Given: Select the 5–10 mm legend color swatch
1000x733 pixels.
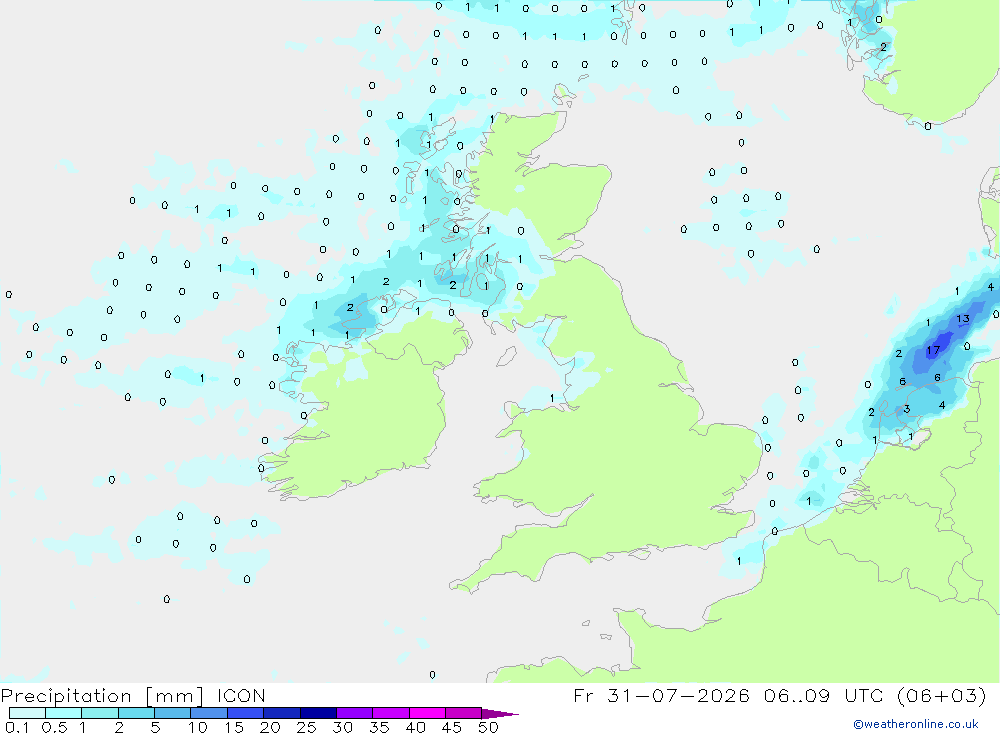Looking at the screenshot, I should point(173,713).
